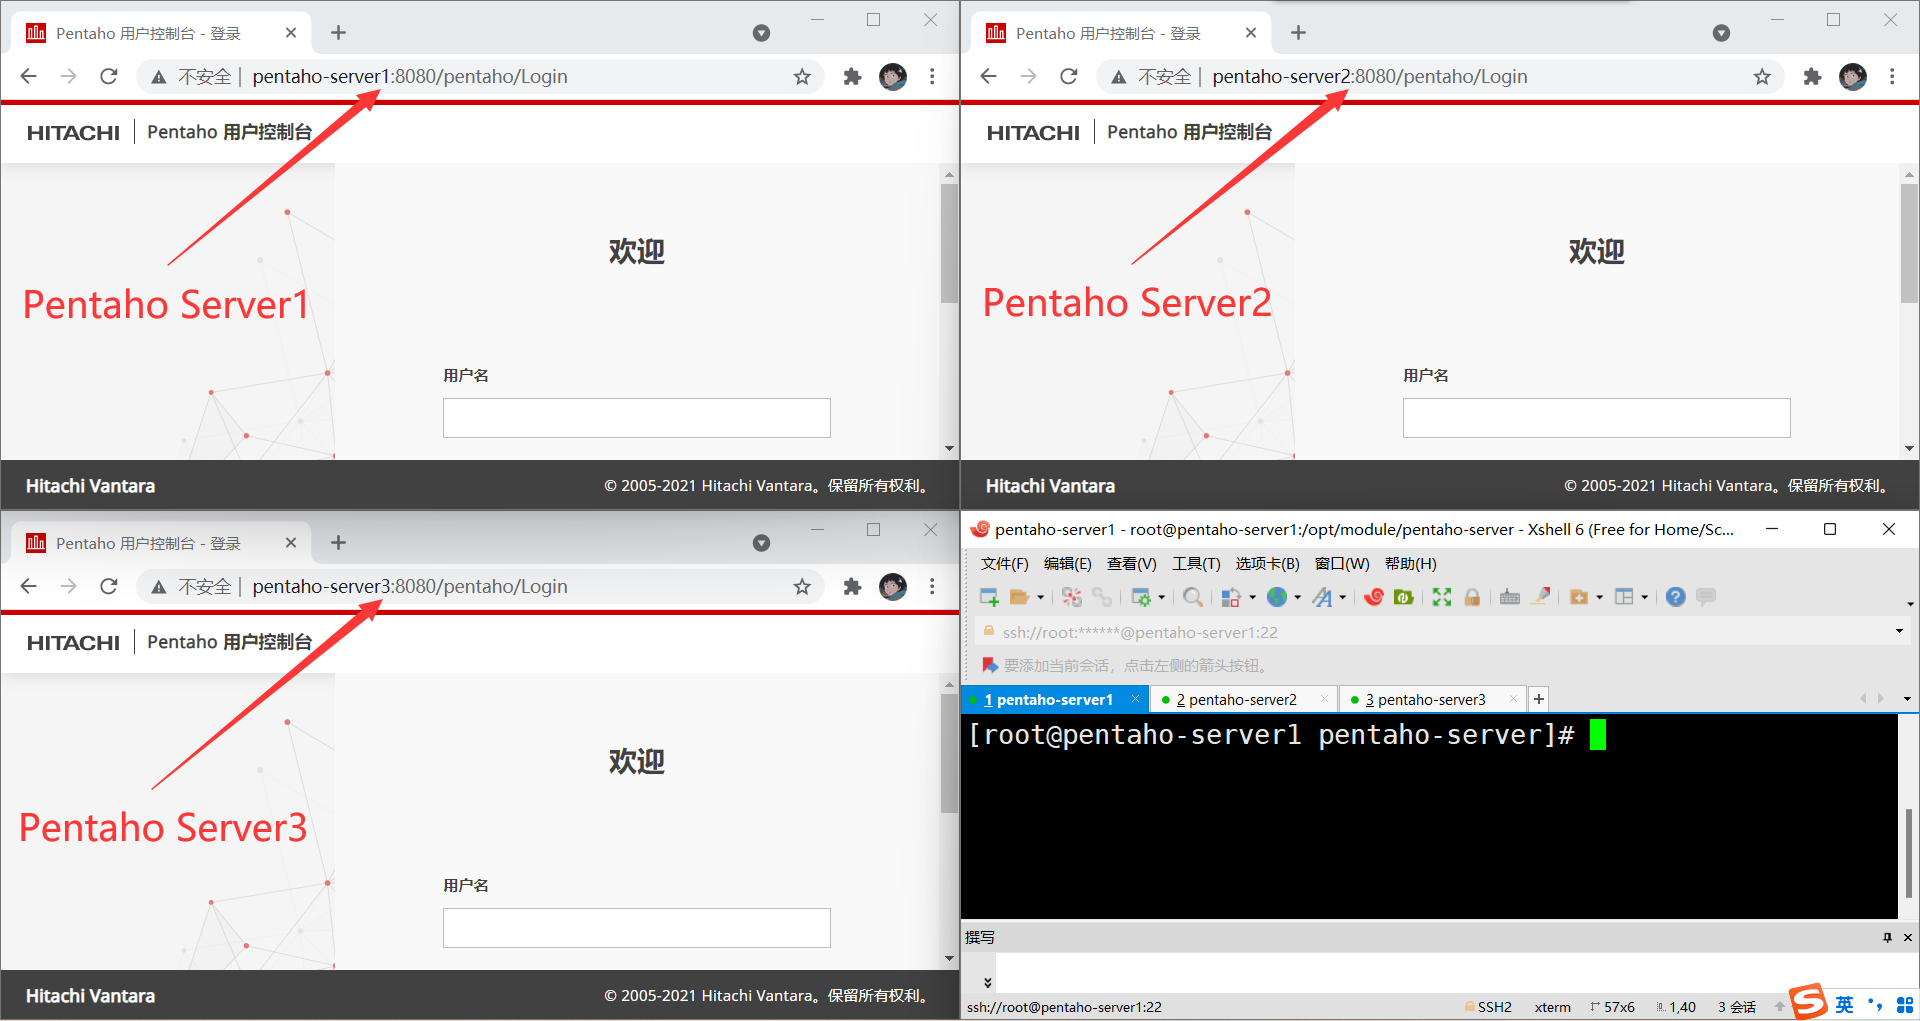
Task: Open new tab in pentaho-server2 browser window
Action: coord(1298,33)
